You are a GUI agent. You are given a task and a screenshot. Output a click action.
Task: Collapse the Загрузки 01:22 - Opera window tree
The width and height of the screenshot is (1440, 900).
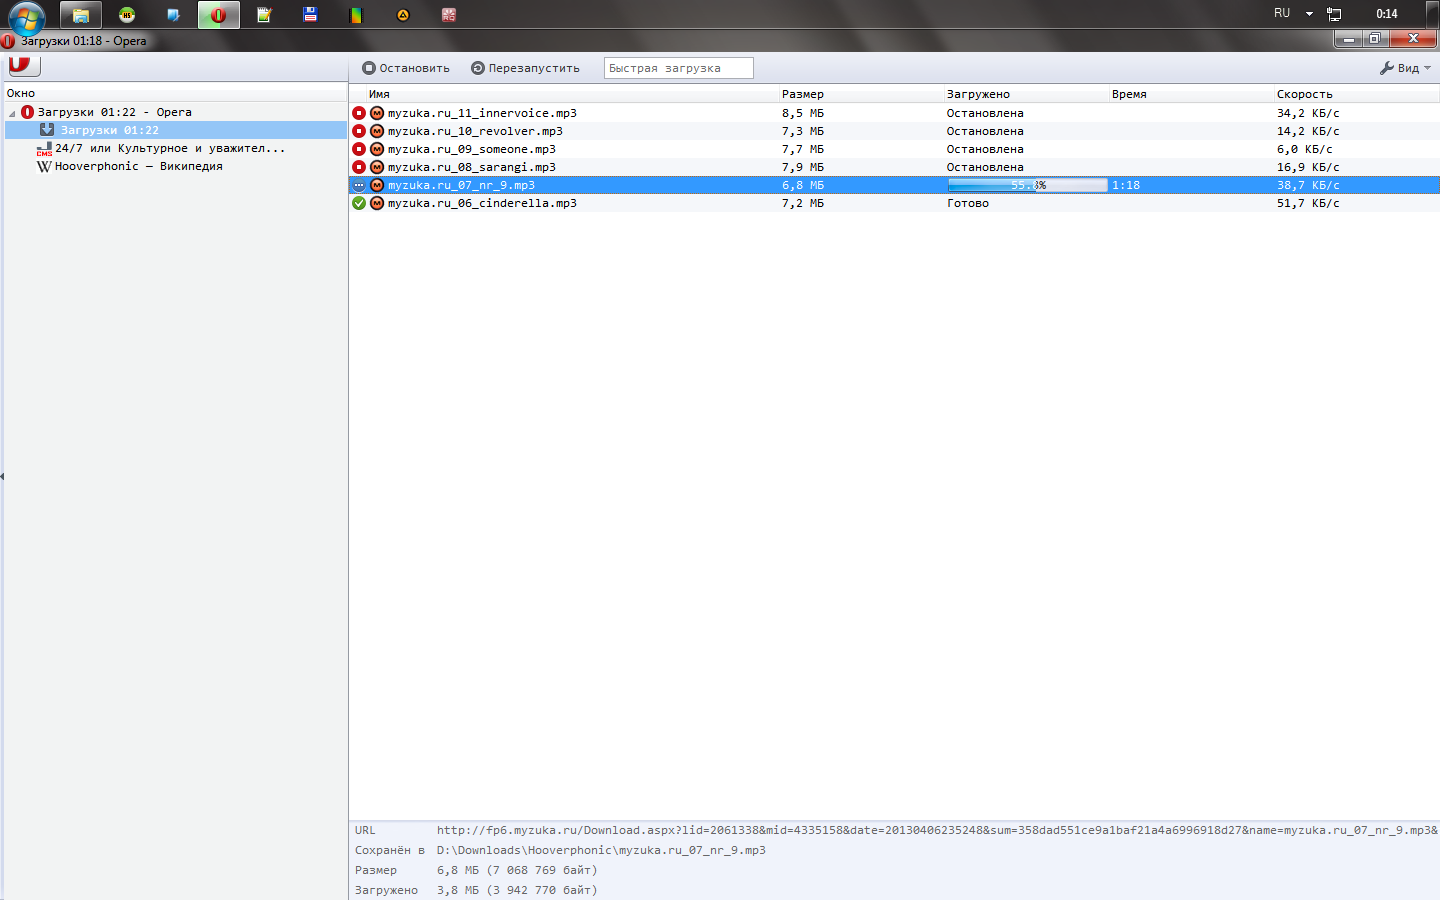12,113
